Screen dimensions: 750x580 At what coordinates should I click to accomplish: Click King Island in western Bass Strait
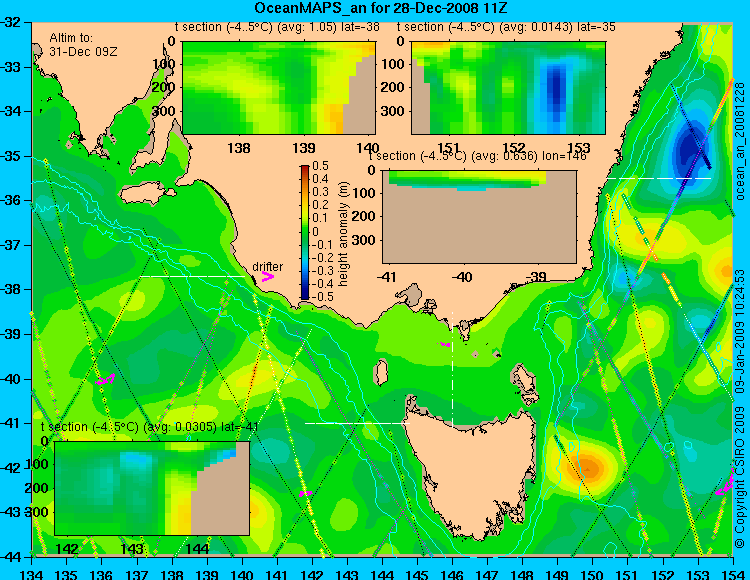[380, 372]
